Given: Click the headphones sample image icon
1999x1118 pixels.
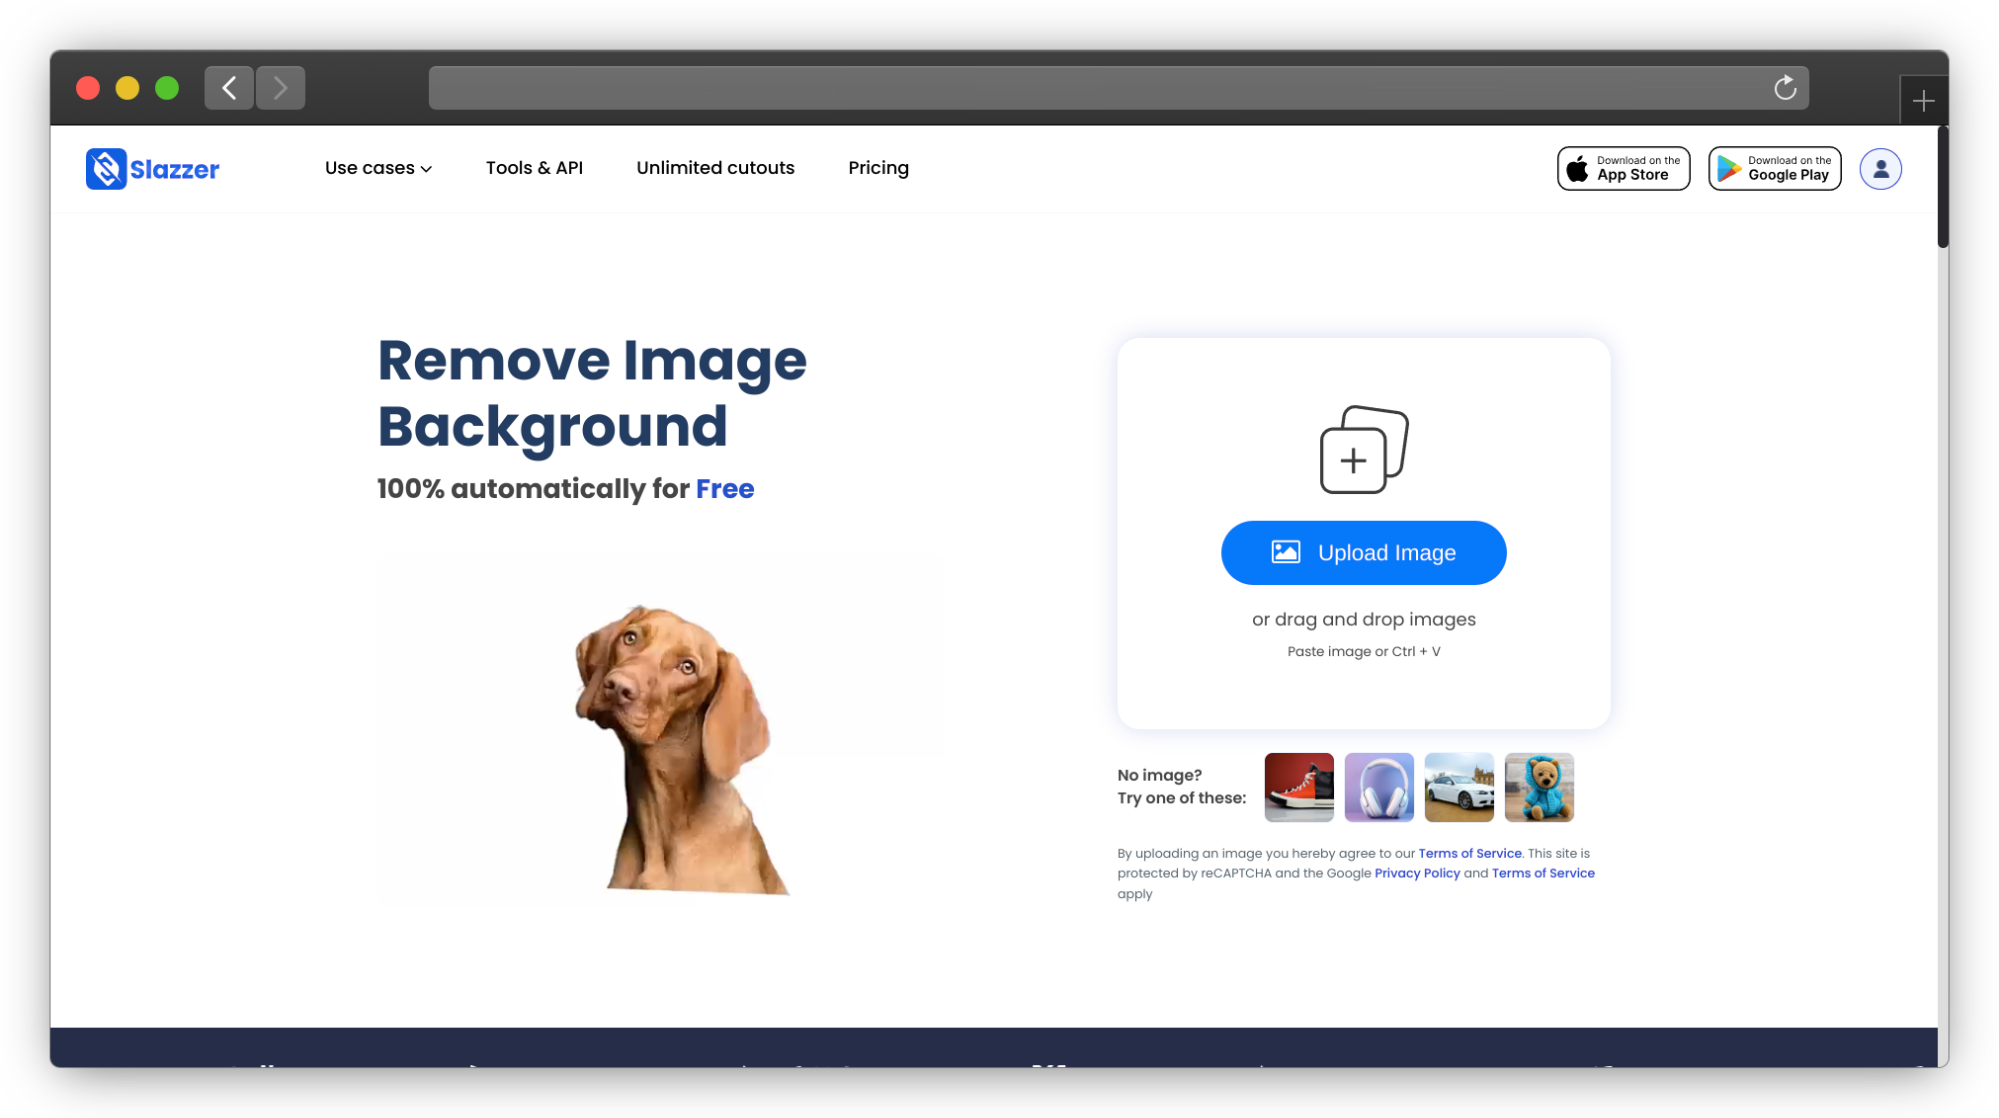Looking at the screenshot, I should [x=1380, y=787].
